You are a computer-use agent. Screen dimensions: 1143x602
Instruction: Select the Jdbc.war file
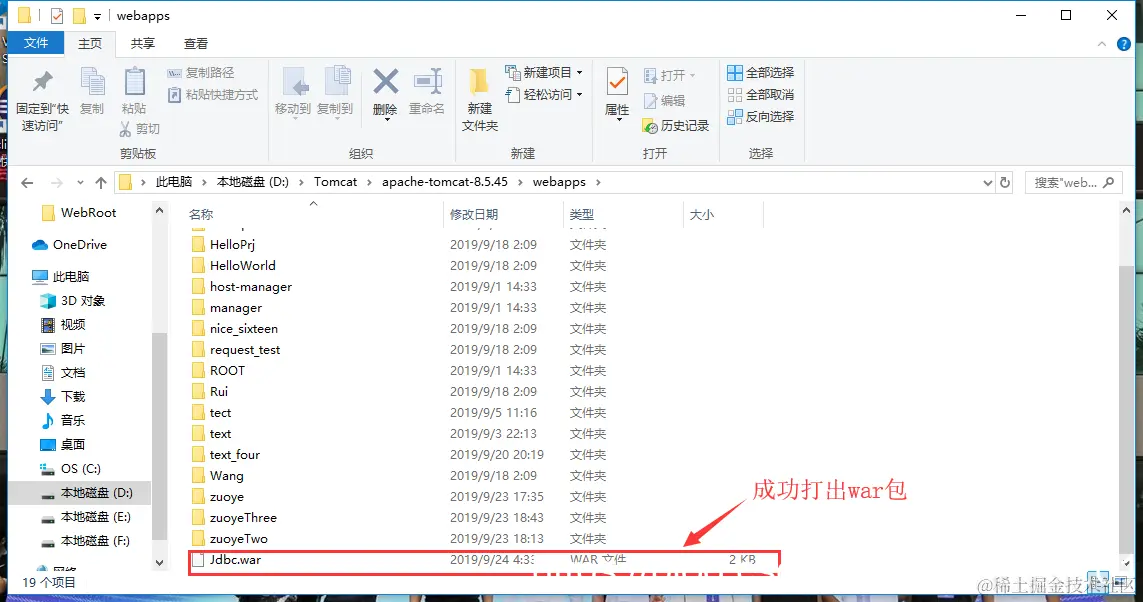tap(237, 560)
